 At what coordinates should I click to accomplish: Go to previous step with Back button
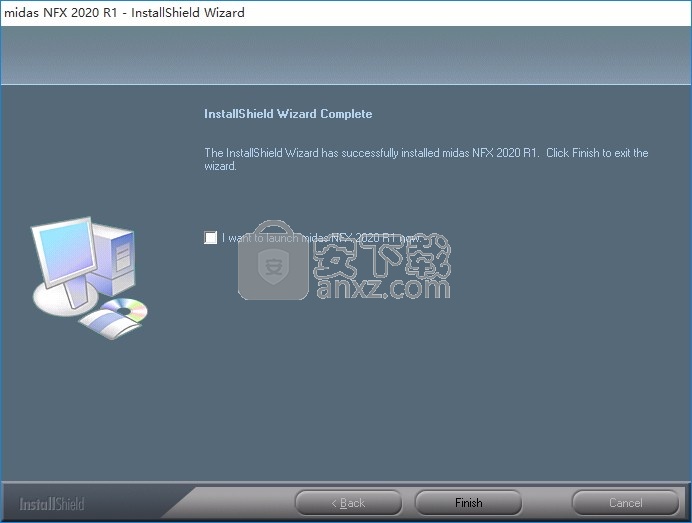pos(348,503)
